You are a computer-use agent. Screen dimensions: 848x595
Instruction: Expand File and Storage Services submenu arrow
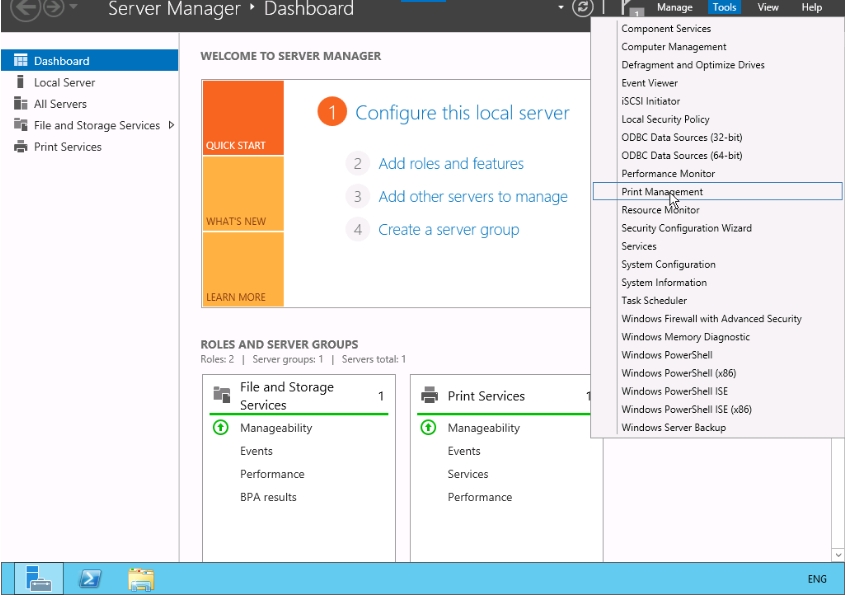[x=171, y=125]
